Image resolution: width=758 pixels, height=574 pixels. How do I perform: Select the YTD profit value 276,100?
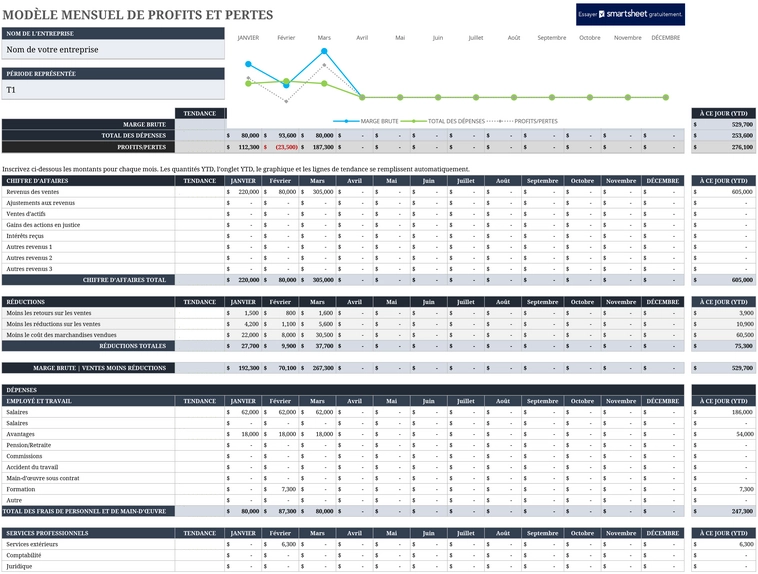(724, 147)
